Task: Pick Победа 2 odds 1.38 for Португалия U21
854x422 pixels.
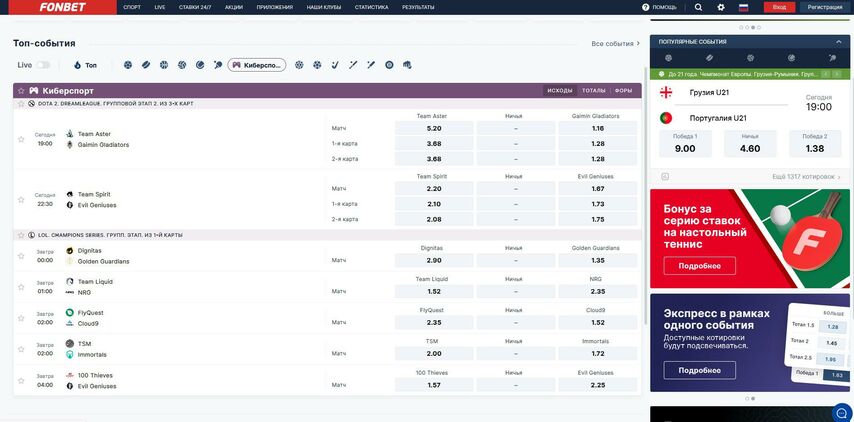Action: point(815,144)
